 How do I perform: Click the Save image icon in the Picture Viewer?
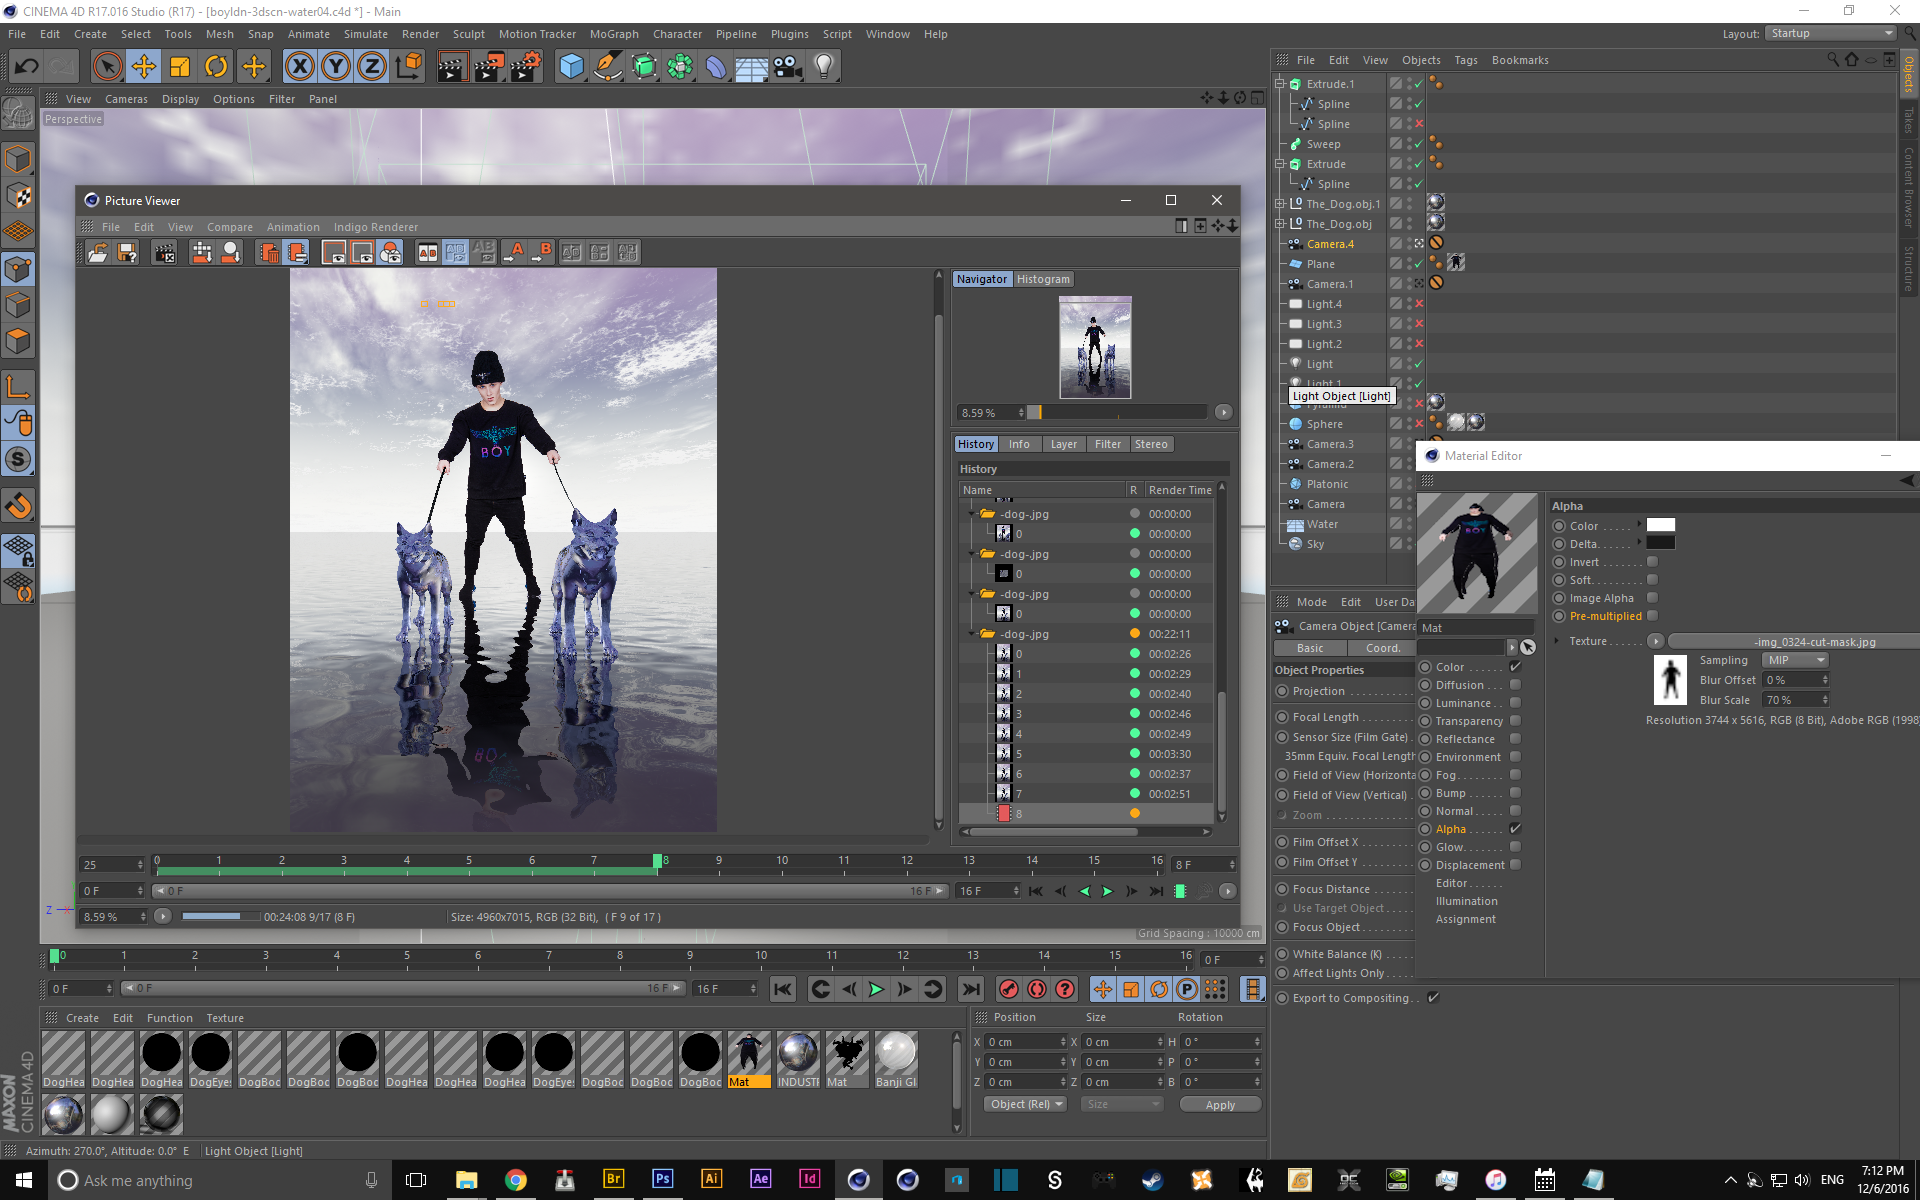tap(127, 253)
